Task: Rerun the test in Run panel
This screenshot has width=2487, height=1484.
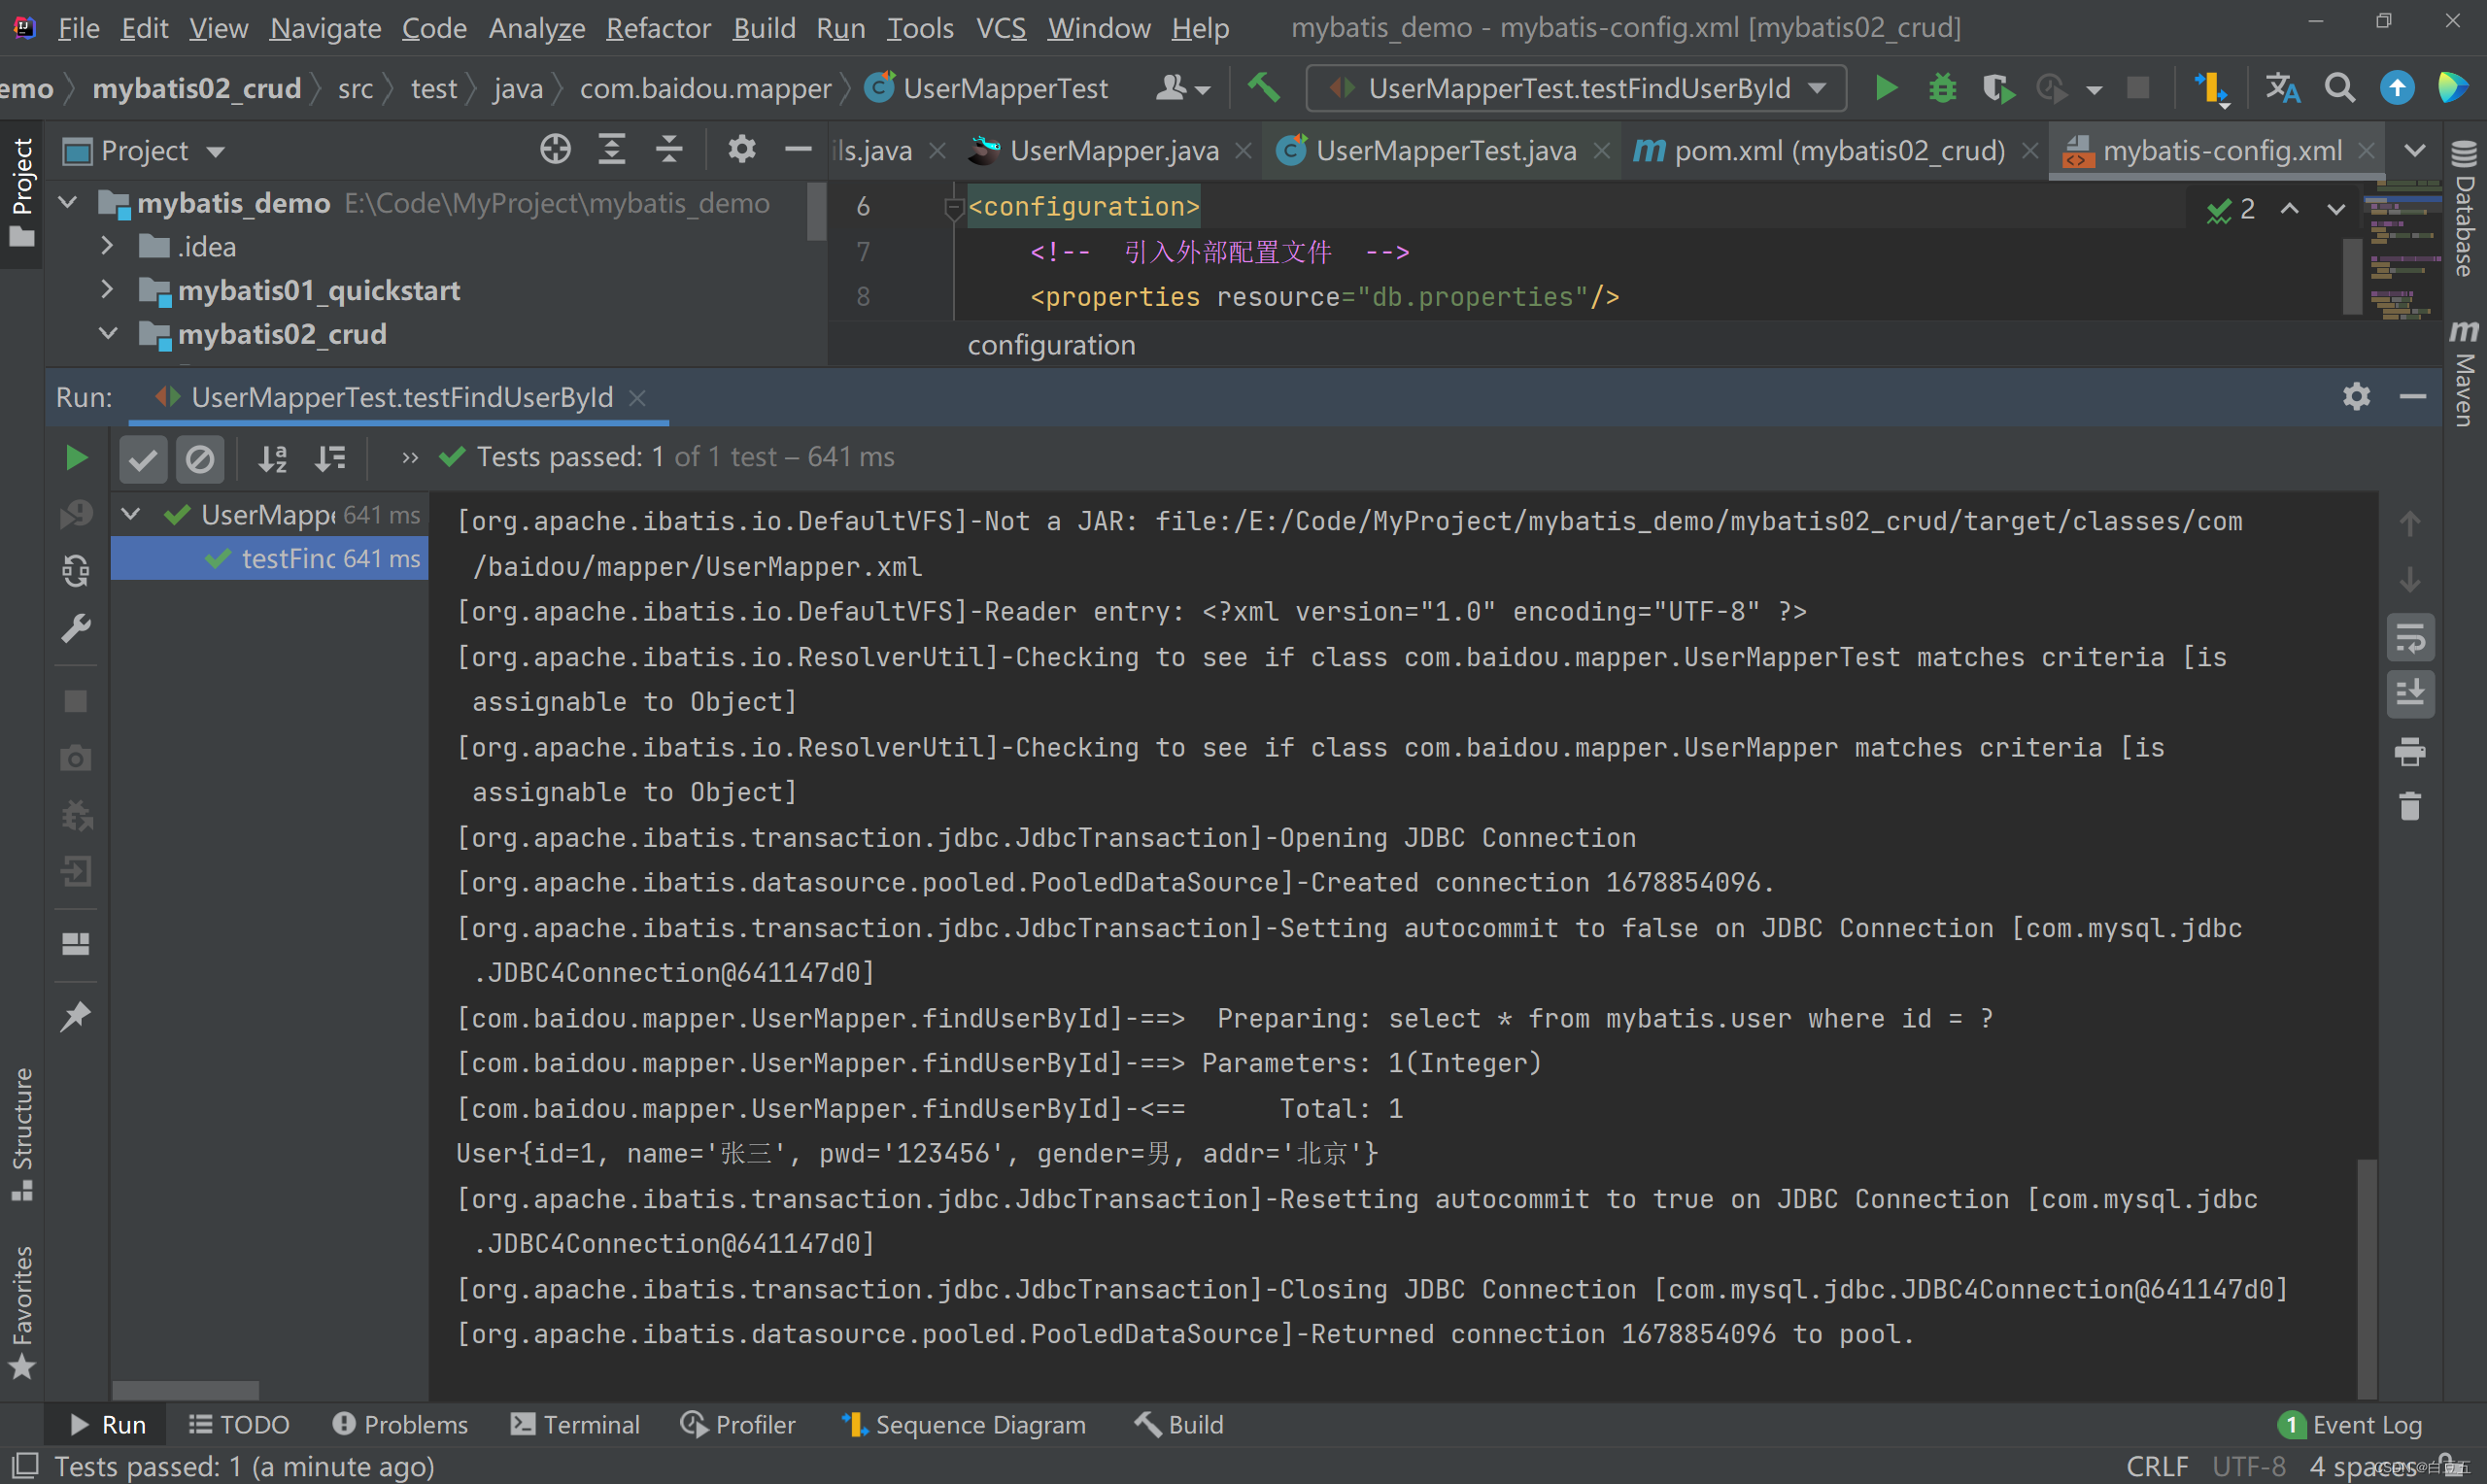Action: (76, 458)
